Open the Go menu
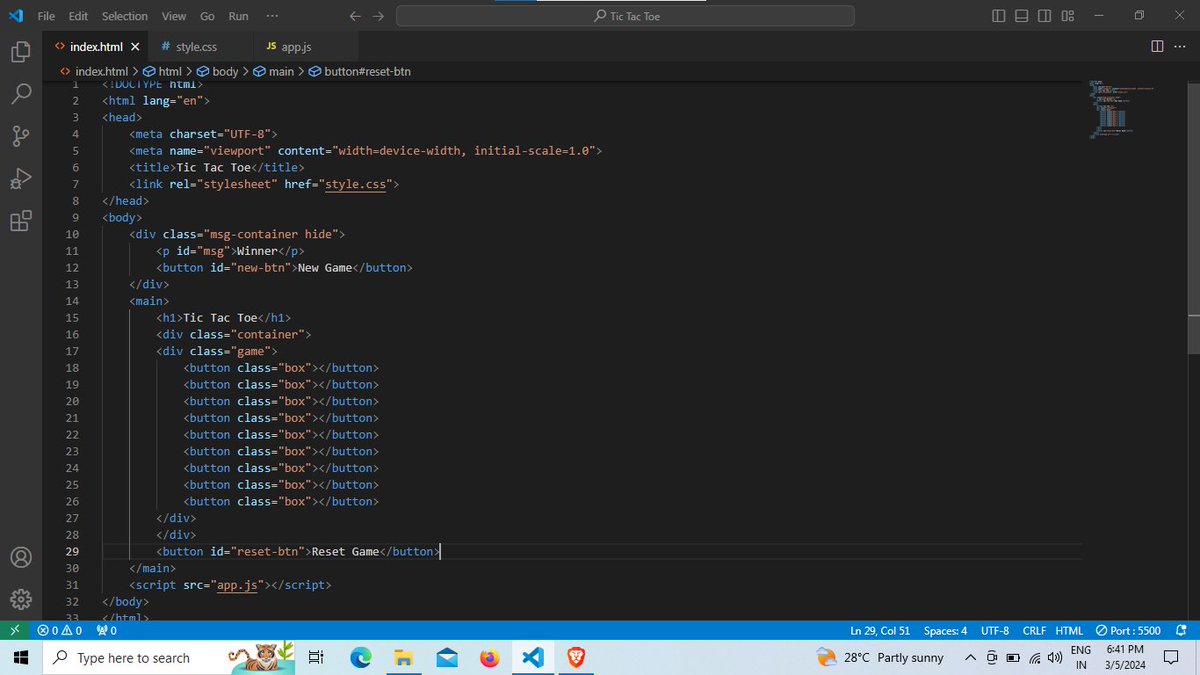The image size is (1200, 675). pos(207,16)
